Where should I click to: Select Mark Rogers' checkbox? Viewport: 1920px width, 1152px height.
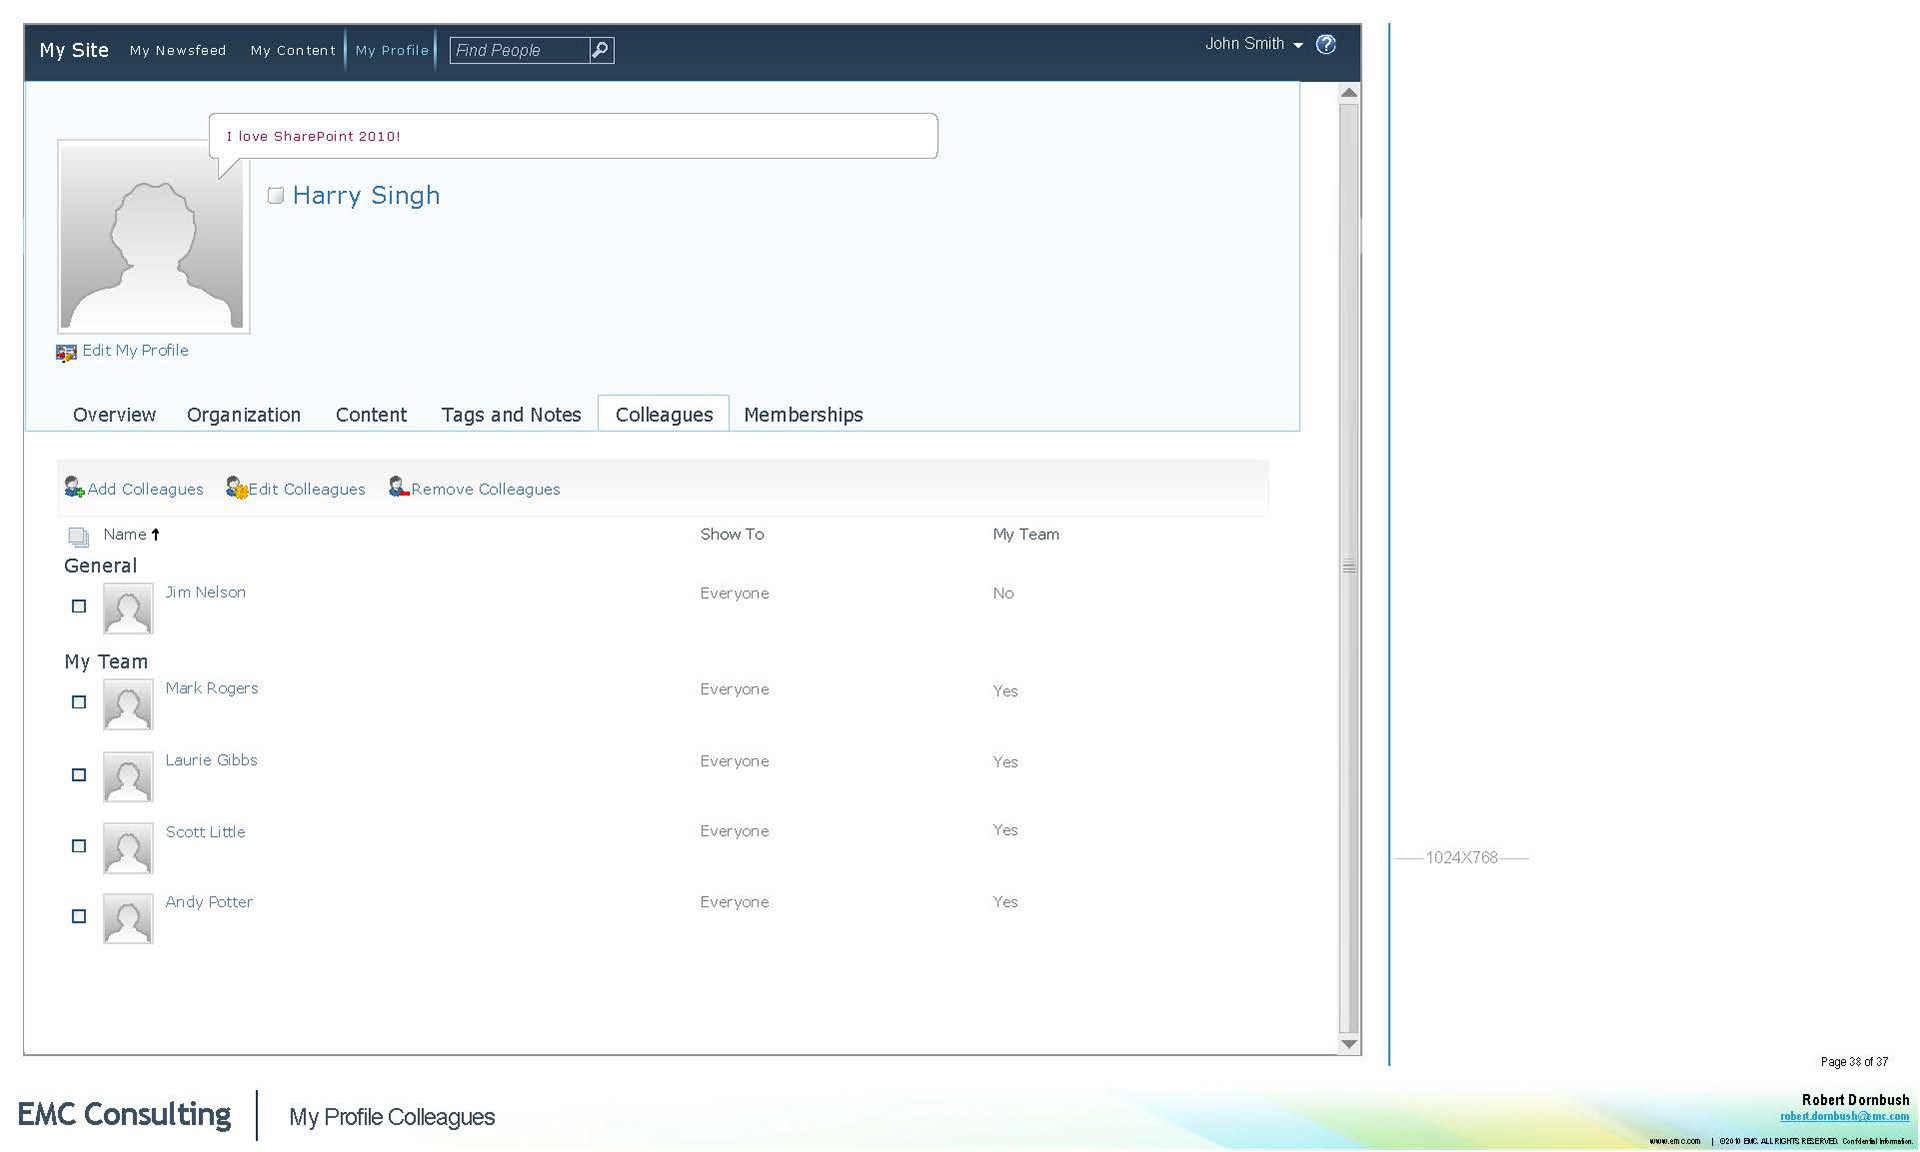tap(79, 702)
